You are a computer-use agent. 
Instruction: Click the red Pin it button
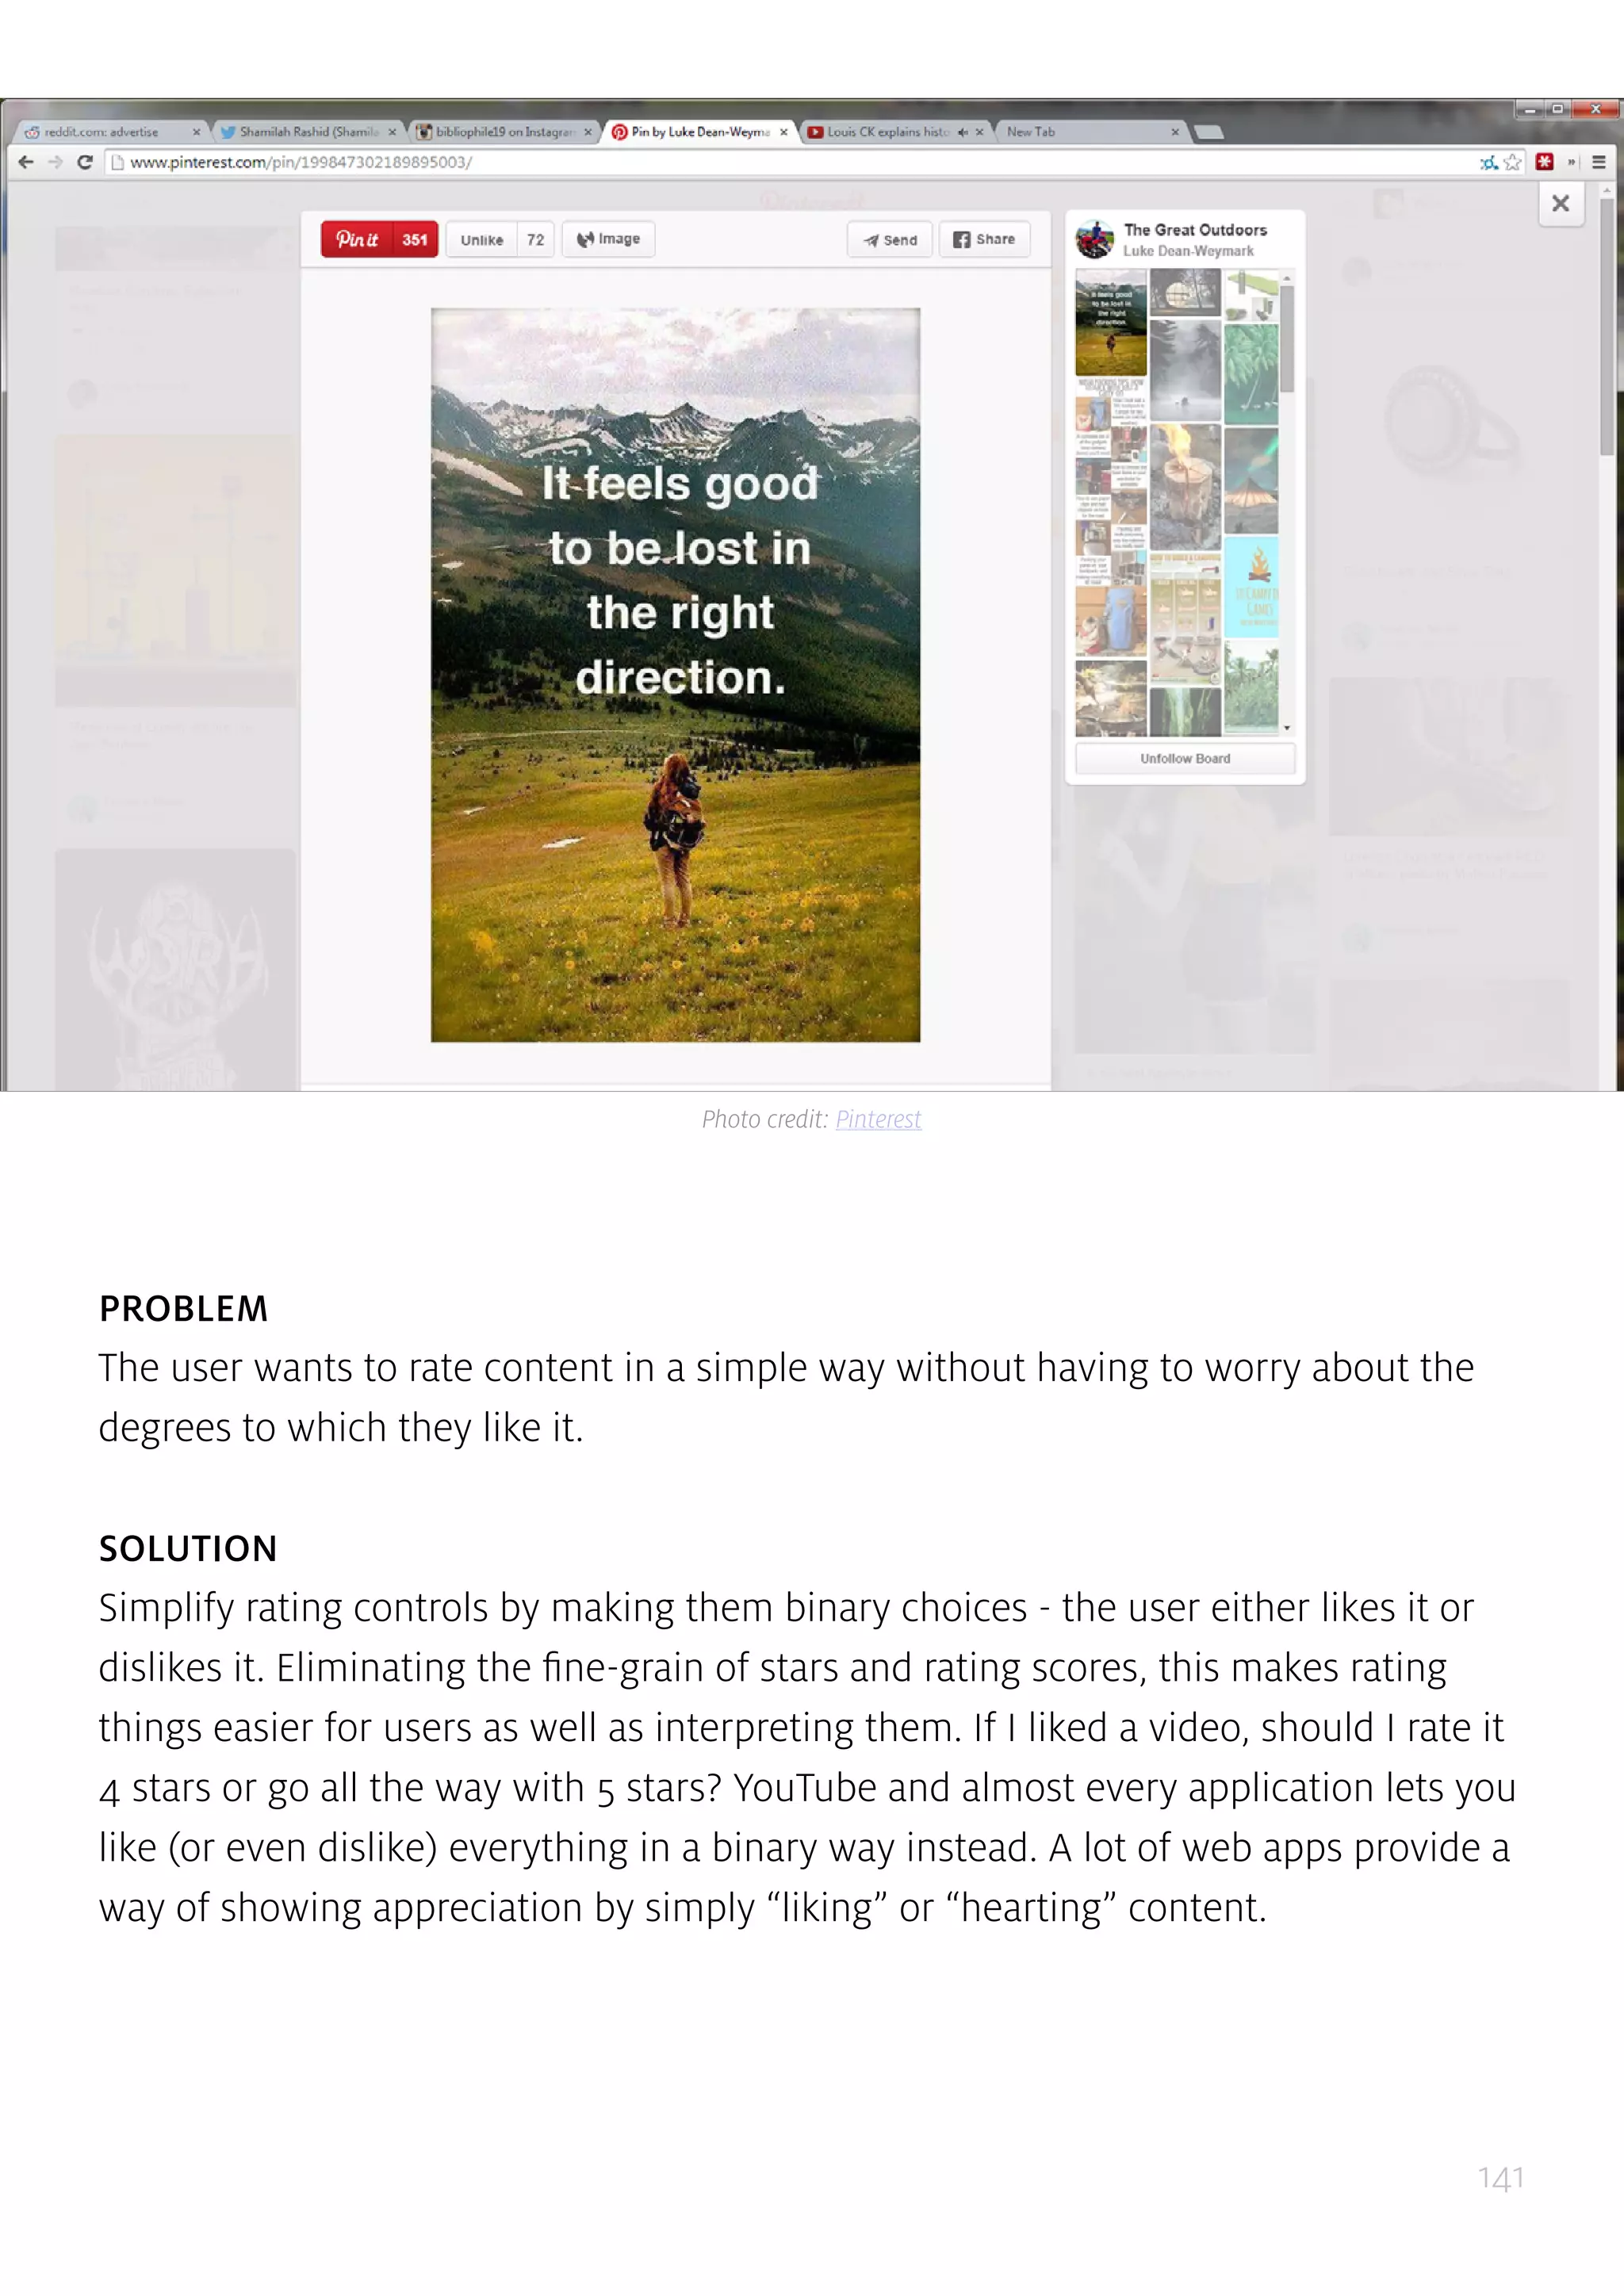(379, 239)
